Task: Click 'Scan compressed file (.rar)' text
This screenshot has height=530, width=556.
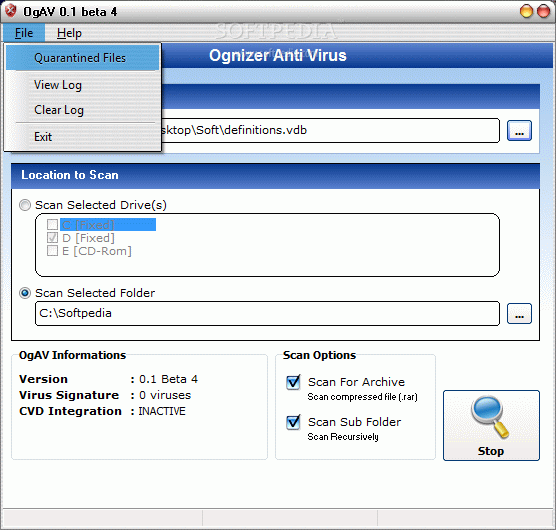Action: (x=362, y=397)
